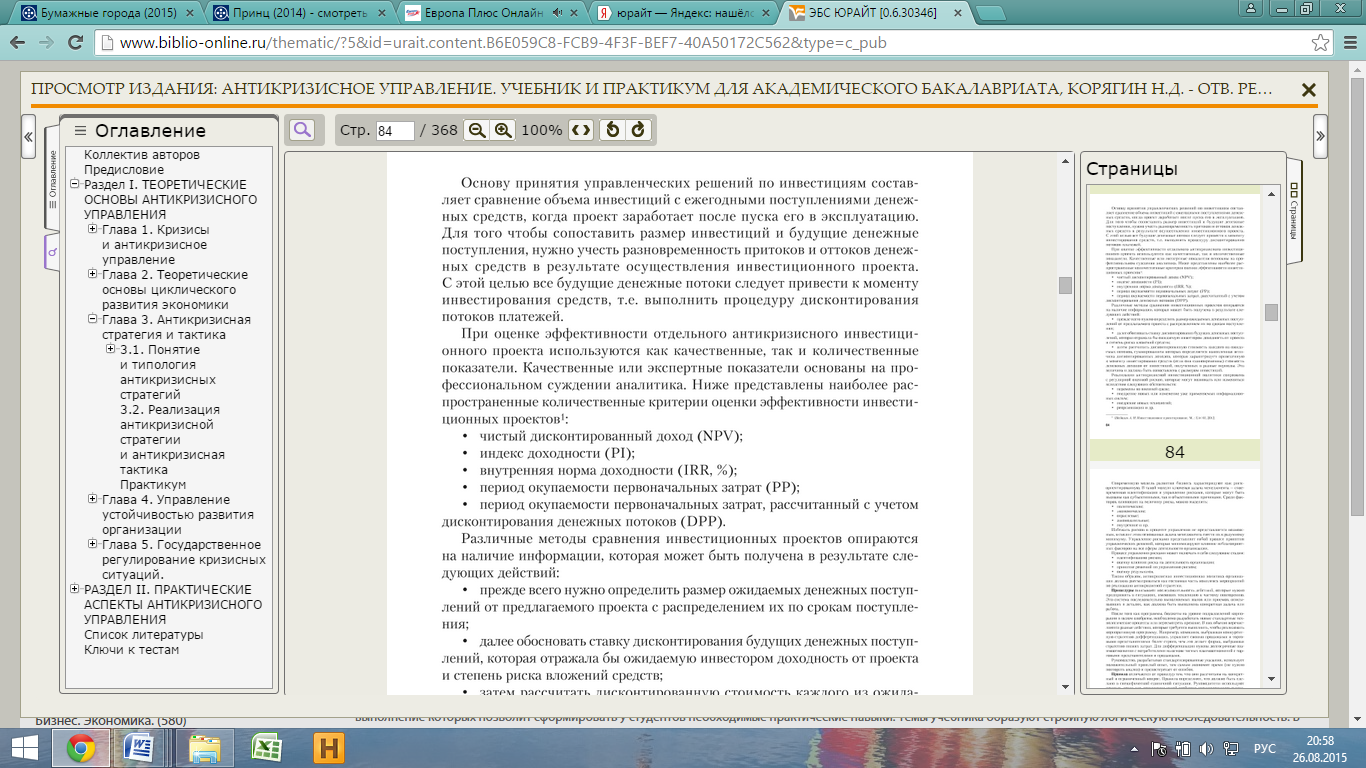Zoom out the page view
This screenshot has width=1366, height=768.
click(478, 130)
